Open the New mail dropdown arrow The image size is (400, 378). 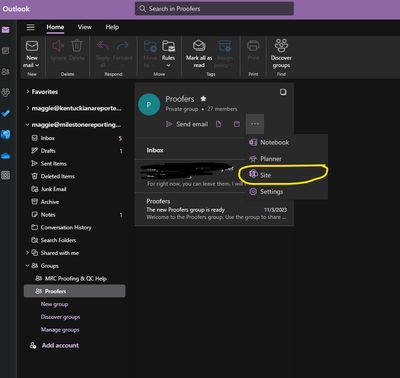pyautogui.click(x=37, y=65)
